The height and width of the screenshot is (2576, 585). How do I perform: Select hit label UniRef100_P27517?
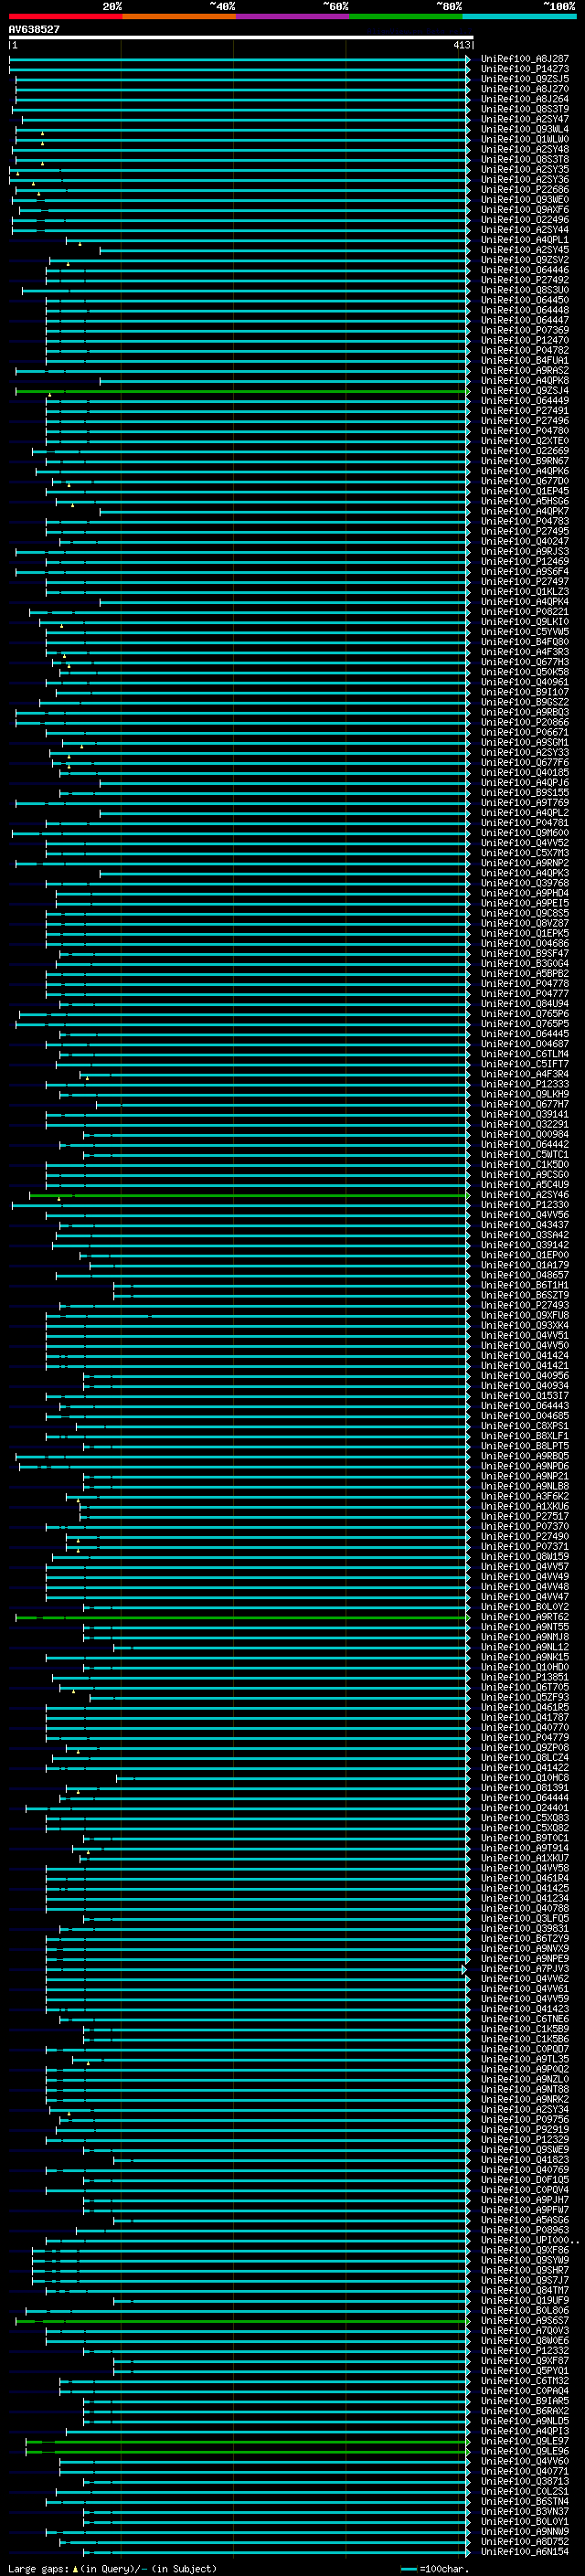point(525,1517)
